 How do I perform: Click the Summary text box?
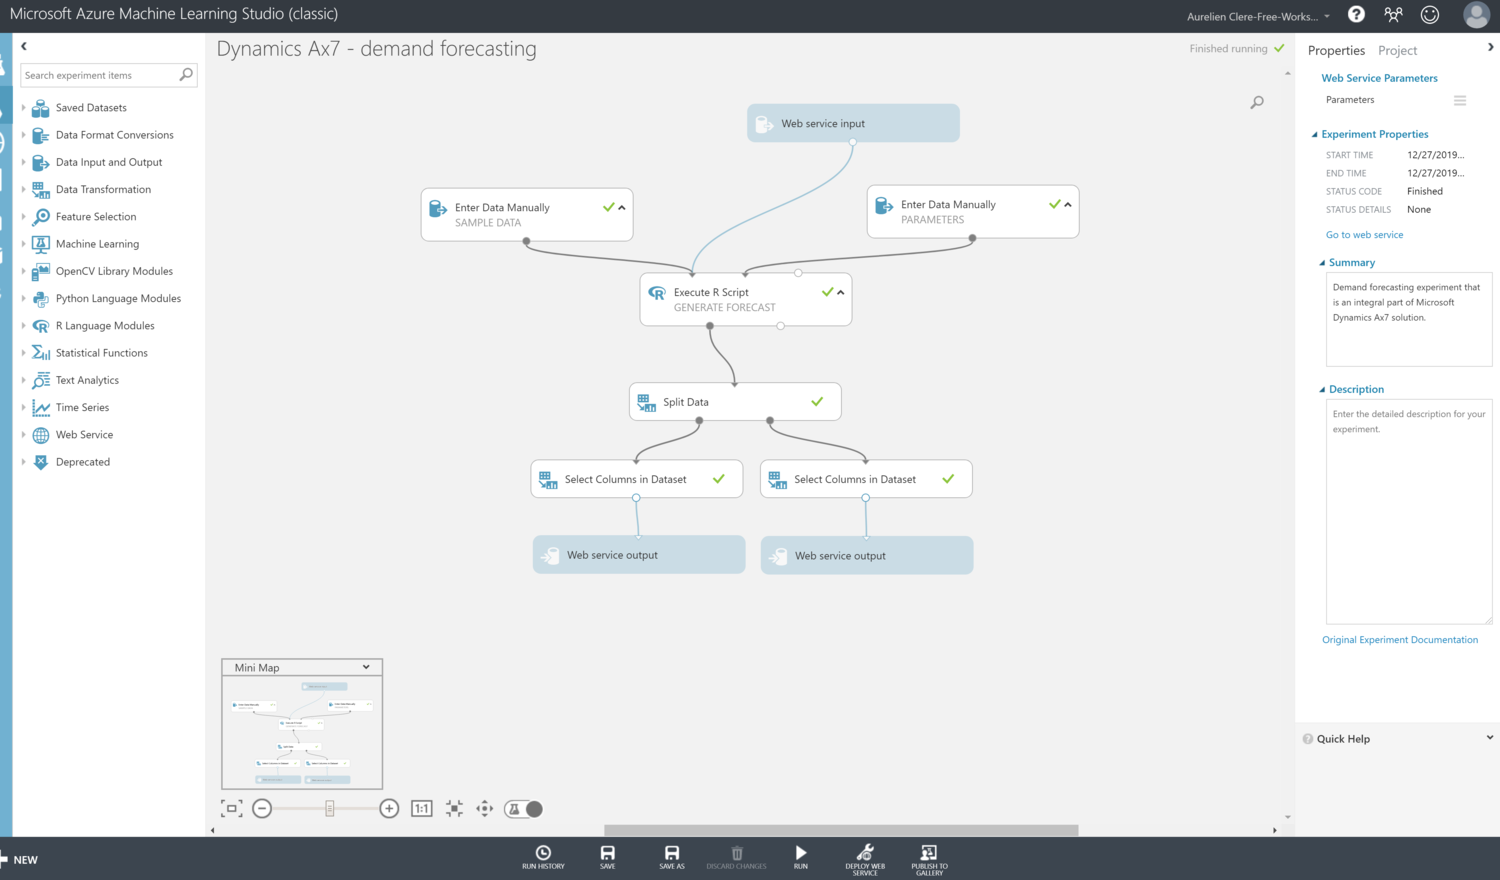coord(1409,320)
